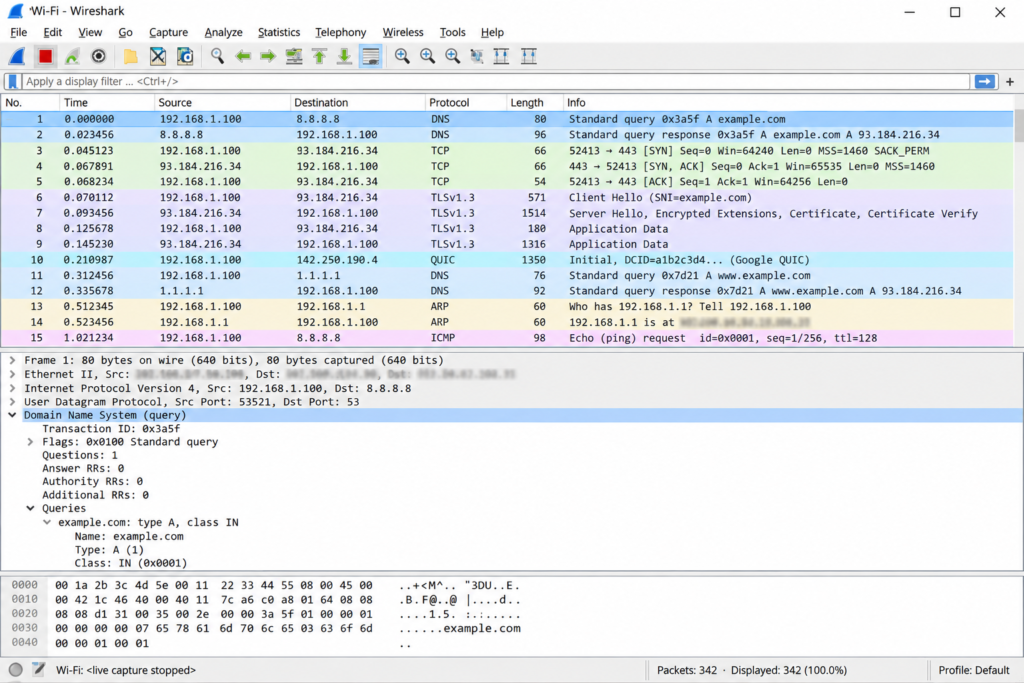Sort packets by the Length column header
Screen dimensions: 1024x683
coord(534,103)
